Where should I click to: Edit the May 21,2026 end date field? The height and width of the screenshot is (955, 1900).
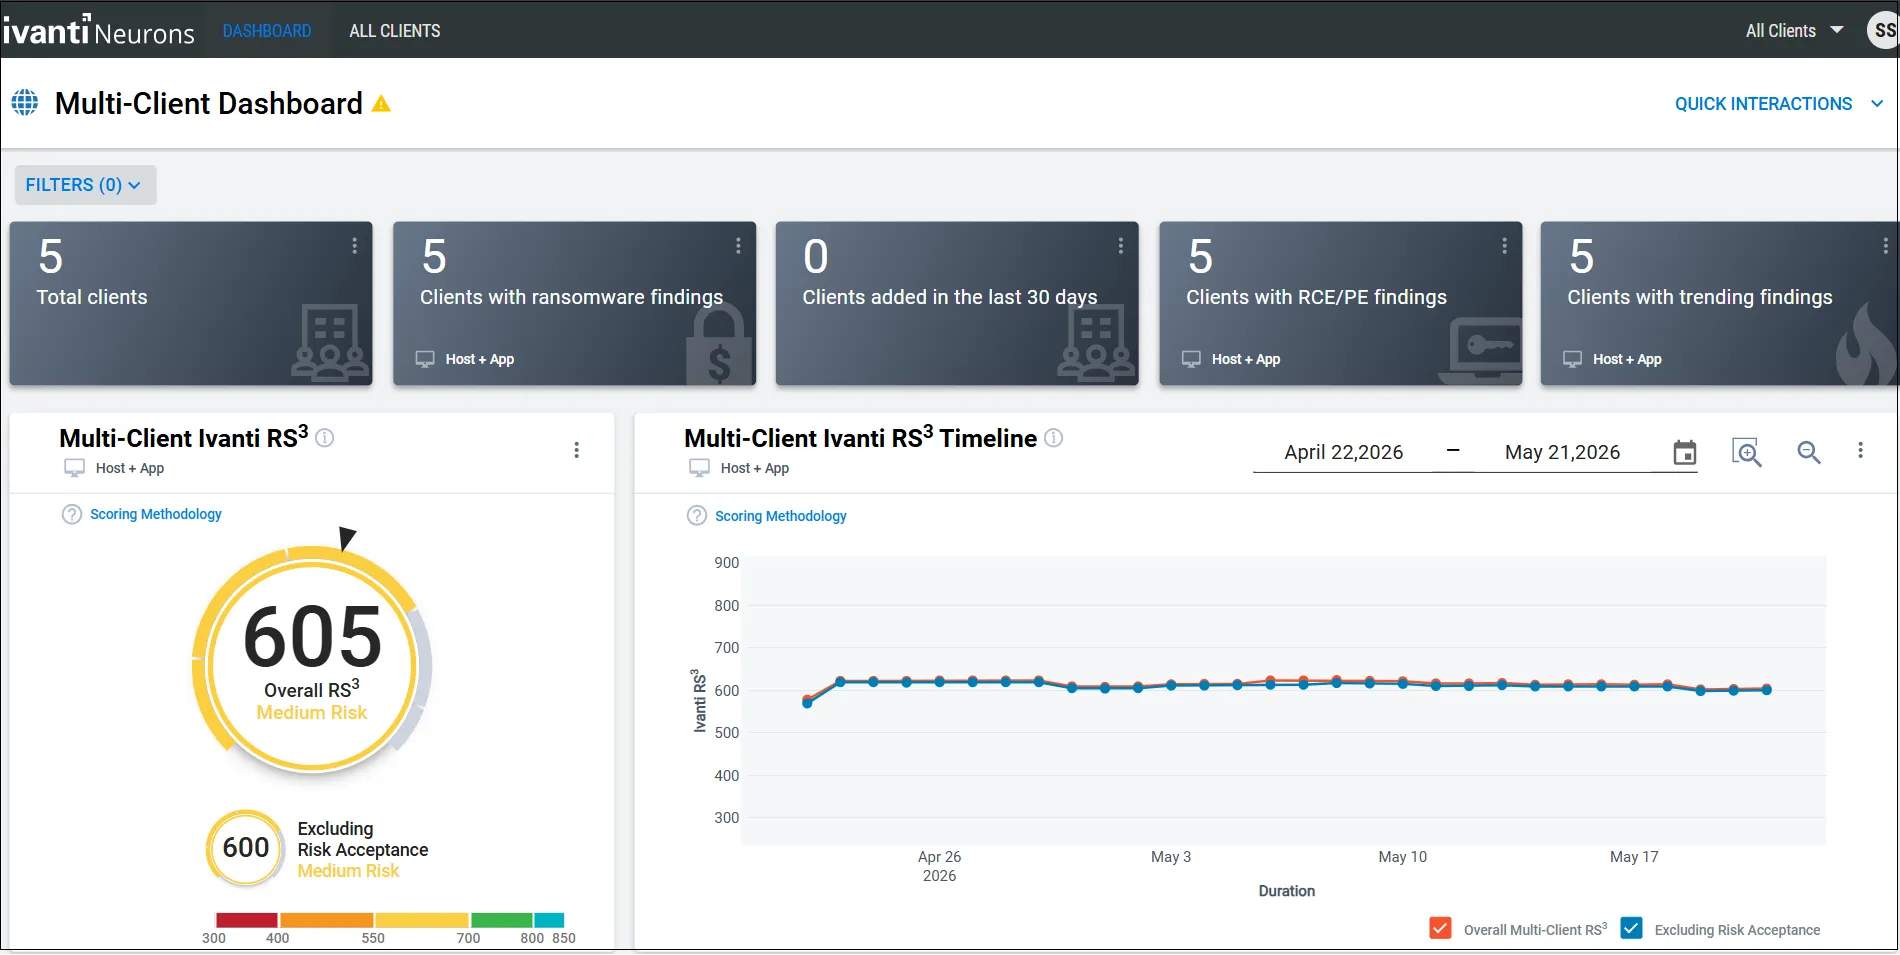[x=1562, y=452]
